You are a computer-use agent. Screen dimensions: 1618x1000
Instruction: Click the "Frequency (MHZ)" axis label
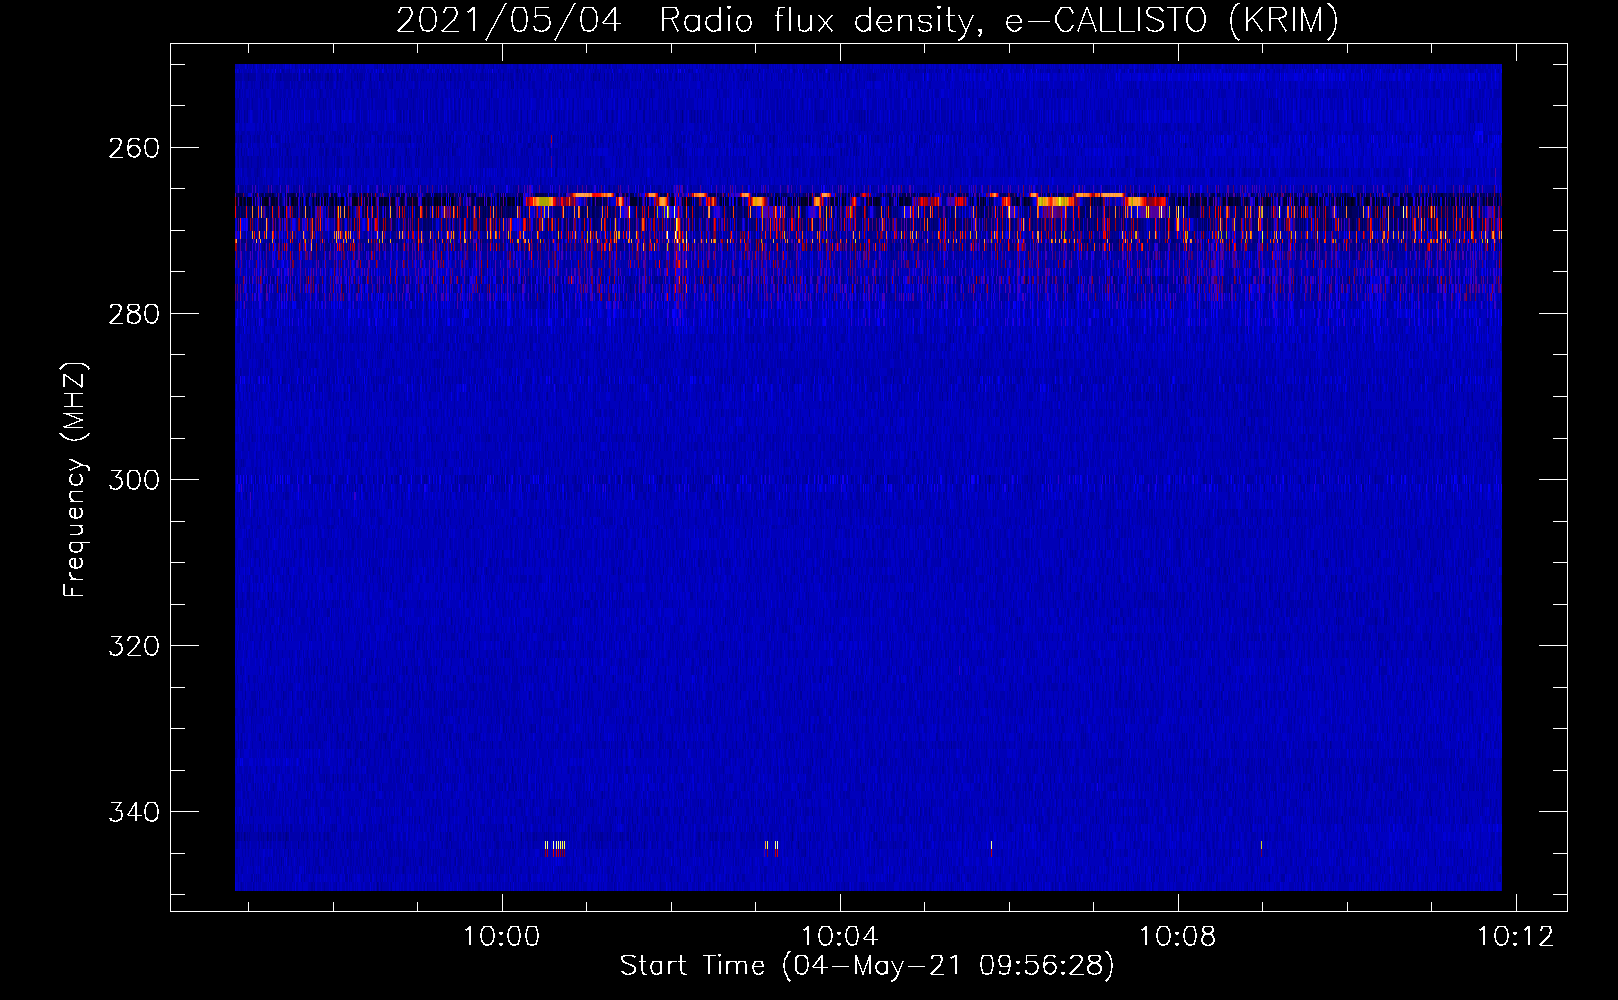click(x=75, y=479)
